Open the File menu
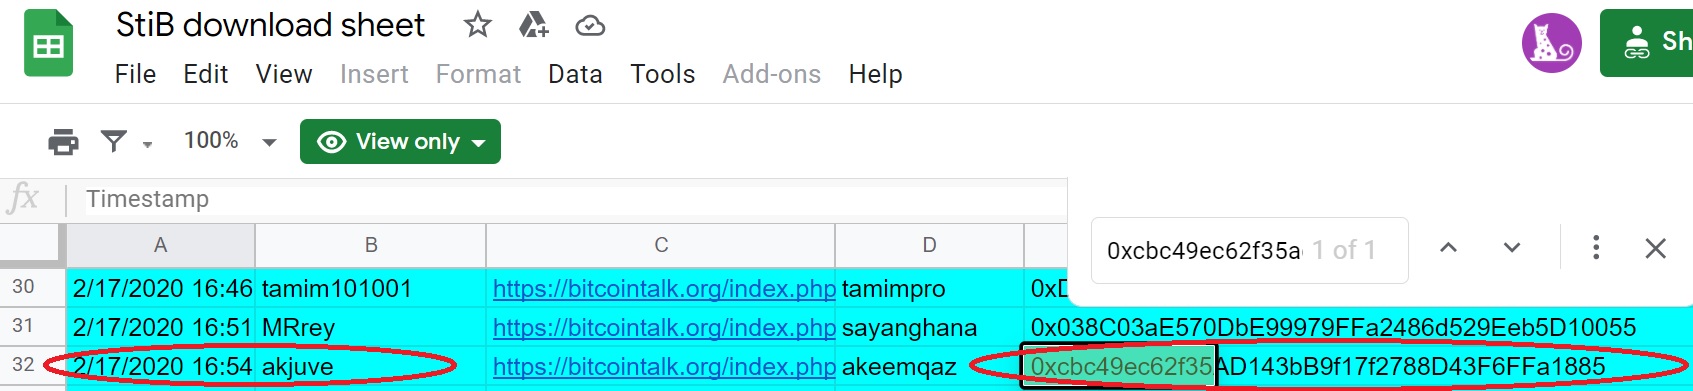The image size is (1693, 391). coord(135,74)
